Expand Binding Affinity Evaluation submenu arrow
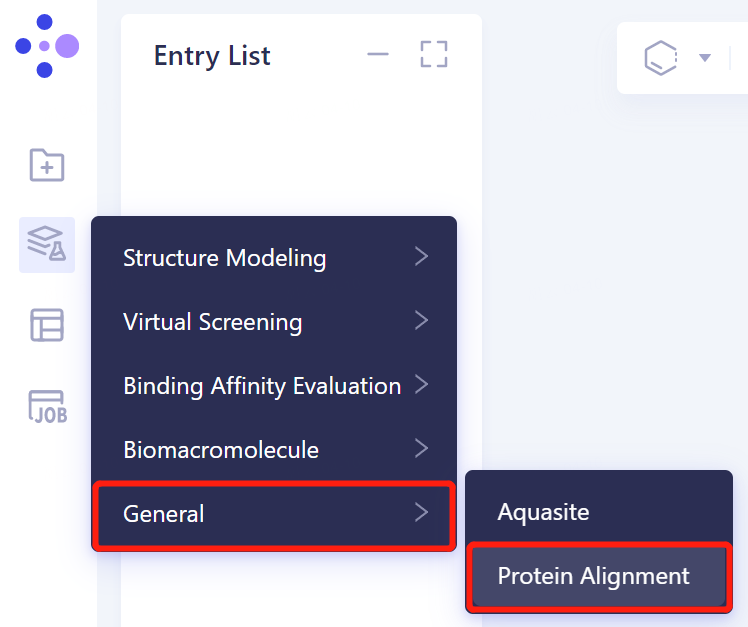 click(x=421, y=385)
